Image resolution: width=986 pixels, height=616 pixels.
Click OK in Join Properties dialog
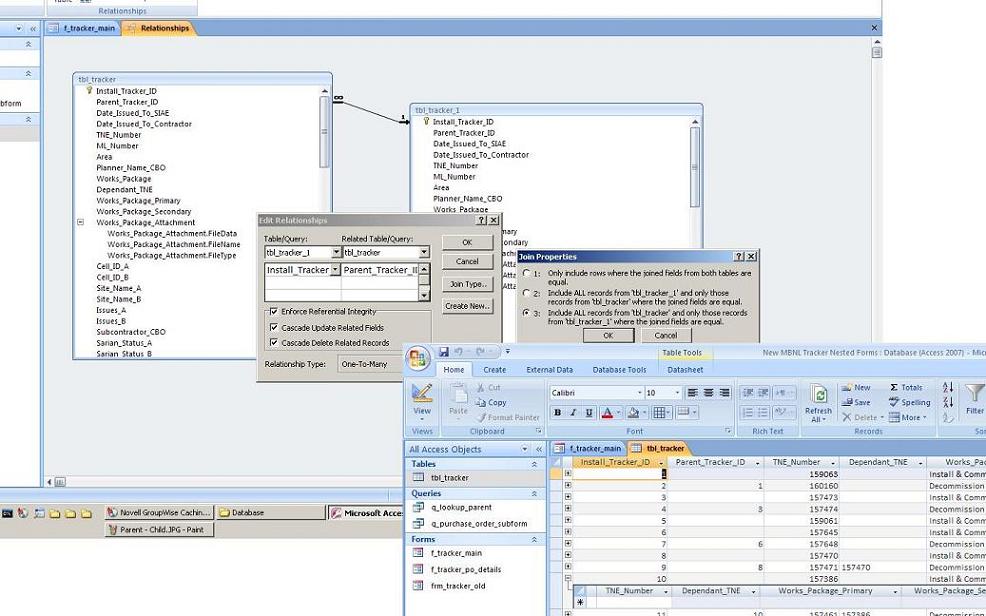(608, 336)
